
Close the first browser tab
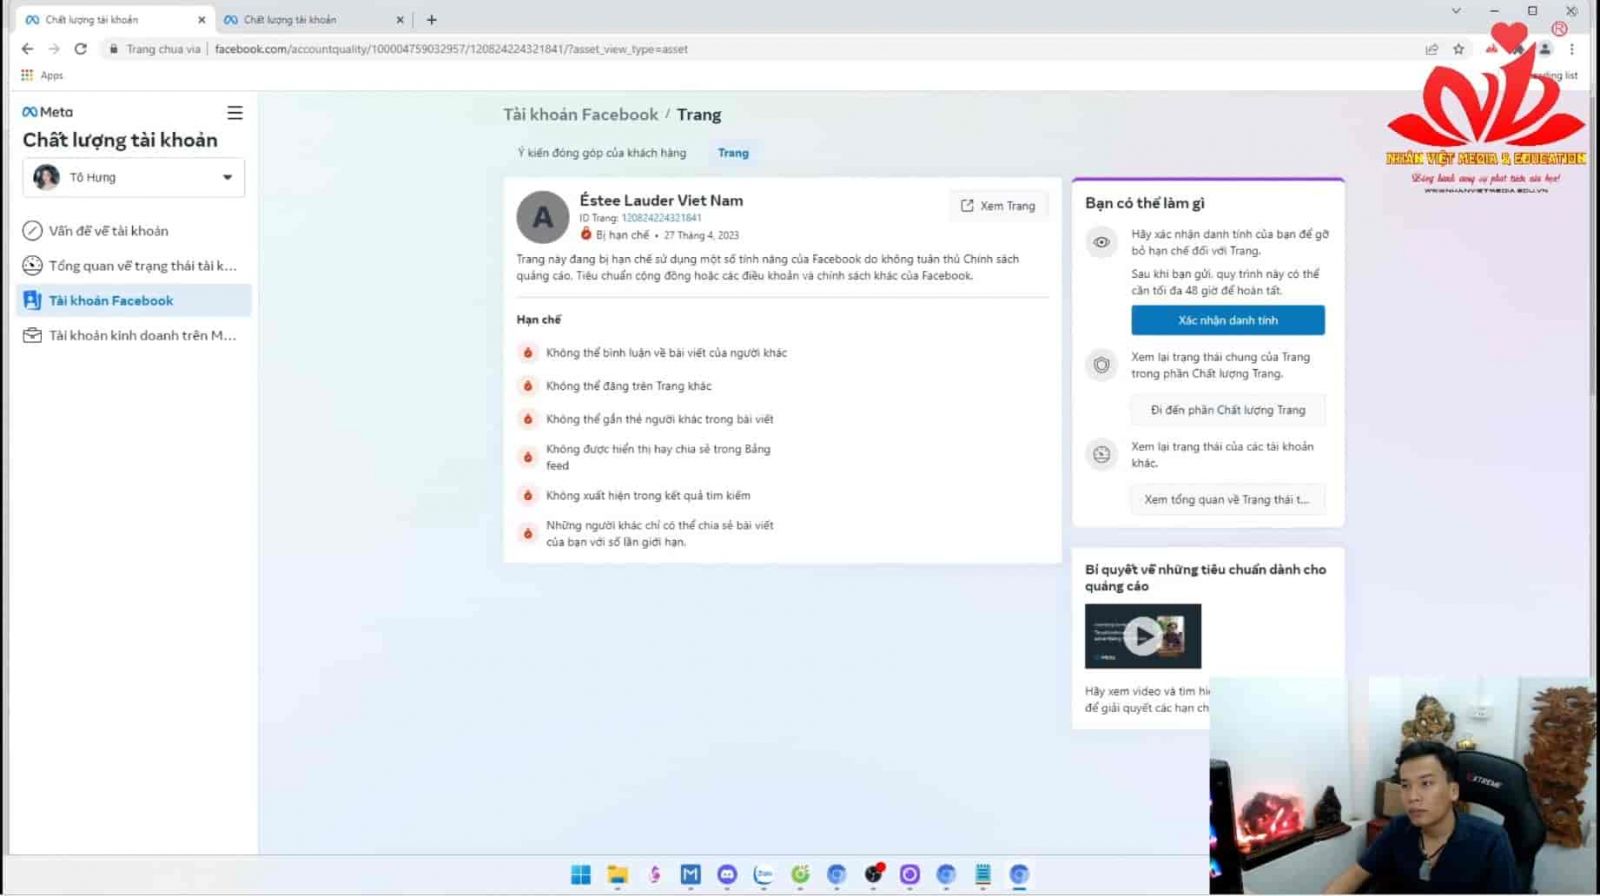tap(201, 20)
